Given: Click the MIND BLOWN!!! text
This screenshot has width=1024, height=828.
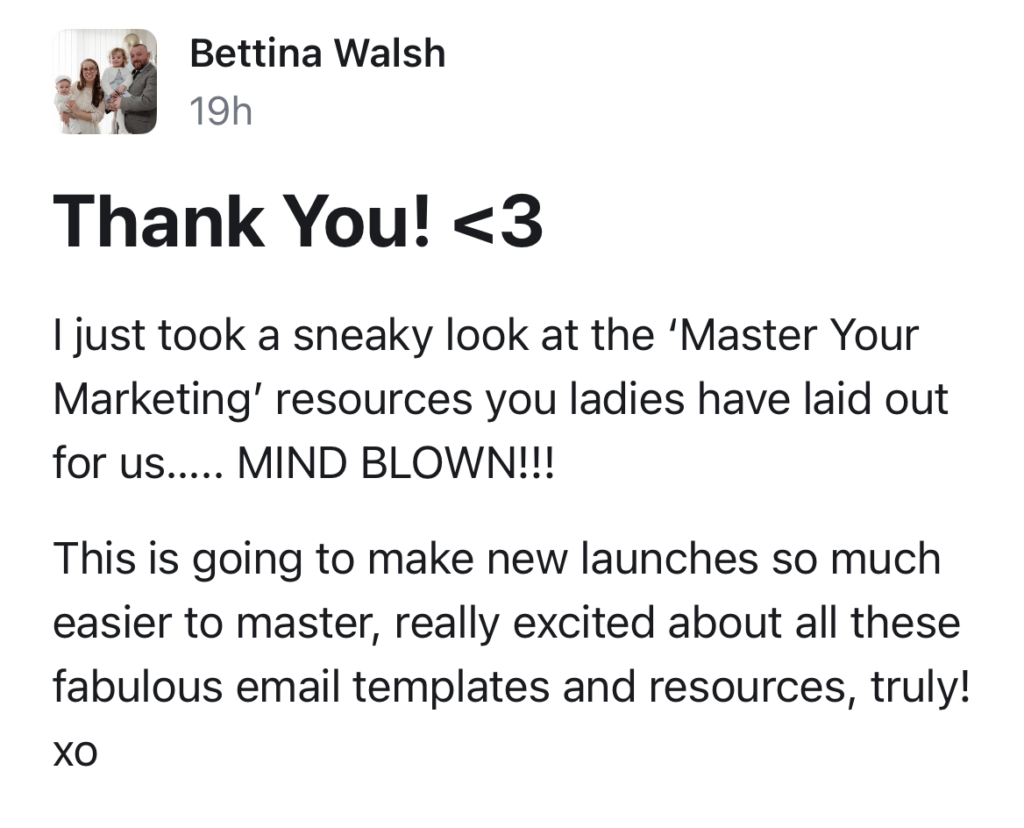Looking at the screenshot, I should [x=395, y=463].
